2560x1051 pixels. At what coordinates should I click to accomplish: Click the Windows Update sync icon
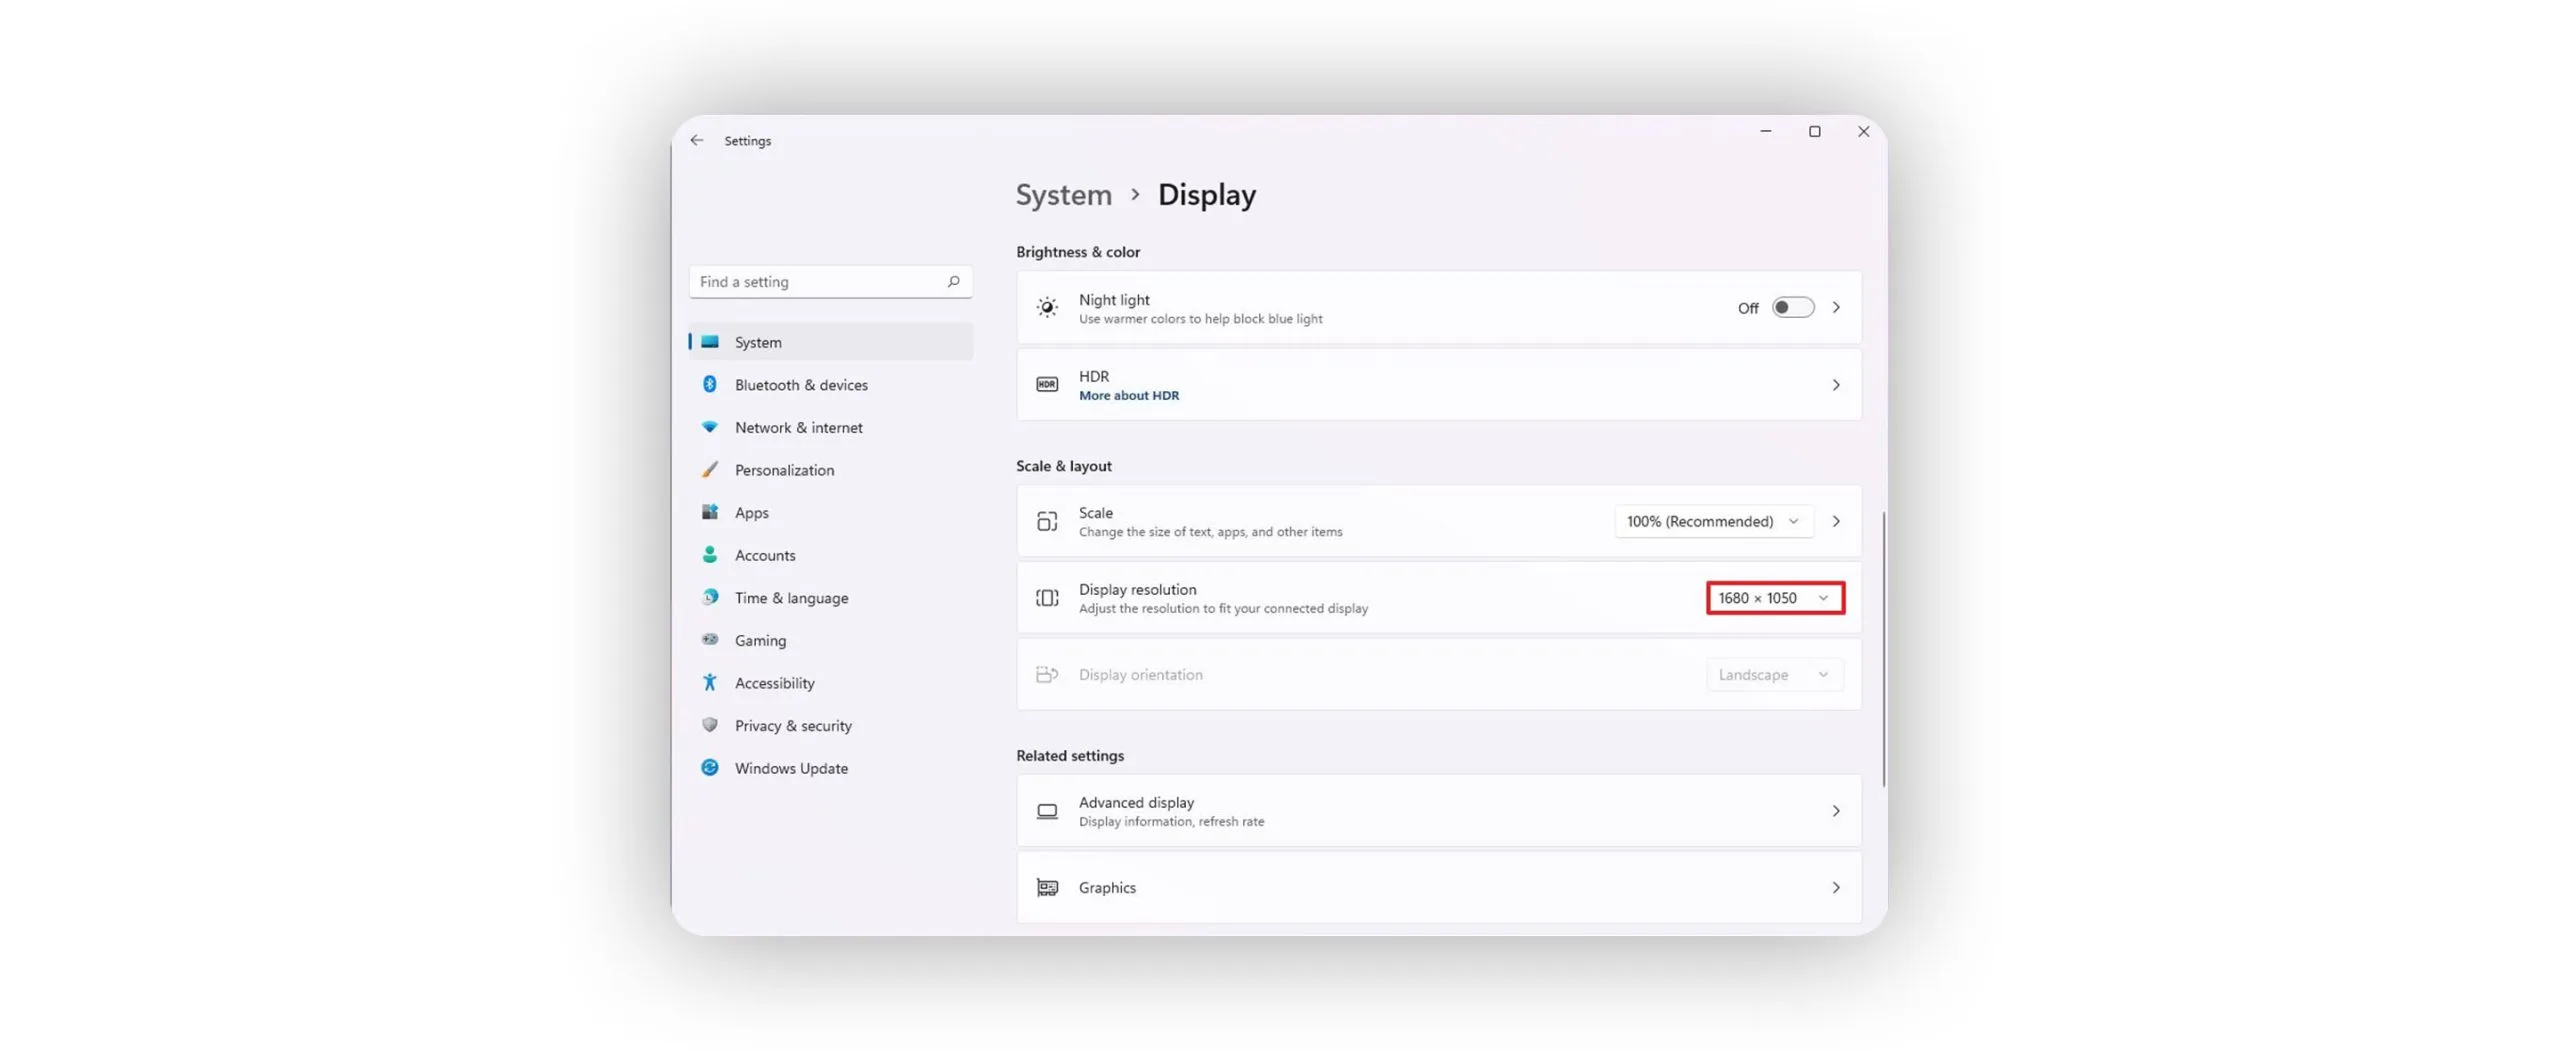point(709,768)
